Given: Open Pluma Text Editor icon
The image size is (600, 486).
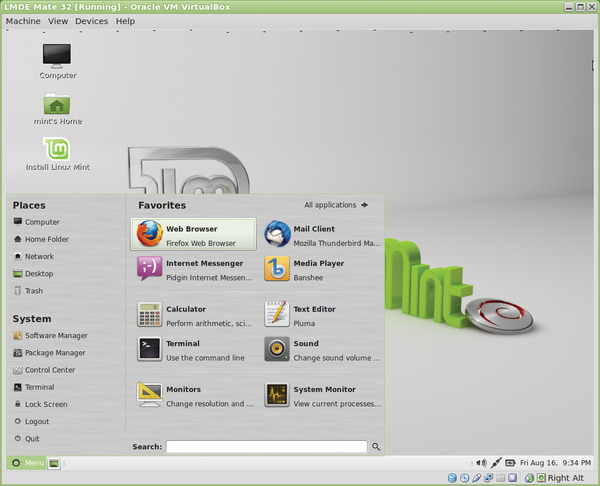Looking at the screenshot, I should 277,314.
